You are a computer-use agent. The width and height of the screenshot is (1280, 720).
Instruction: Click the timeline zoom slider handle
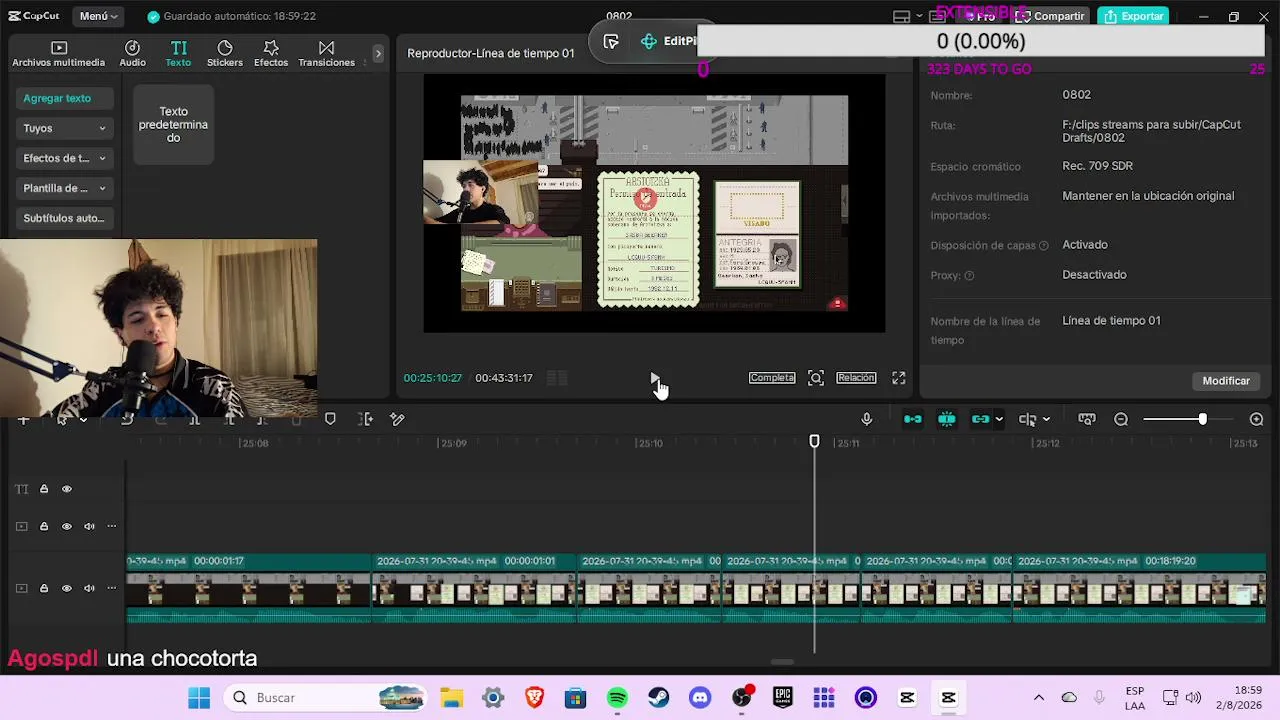[1202, 419]
